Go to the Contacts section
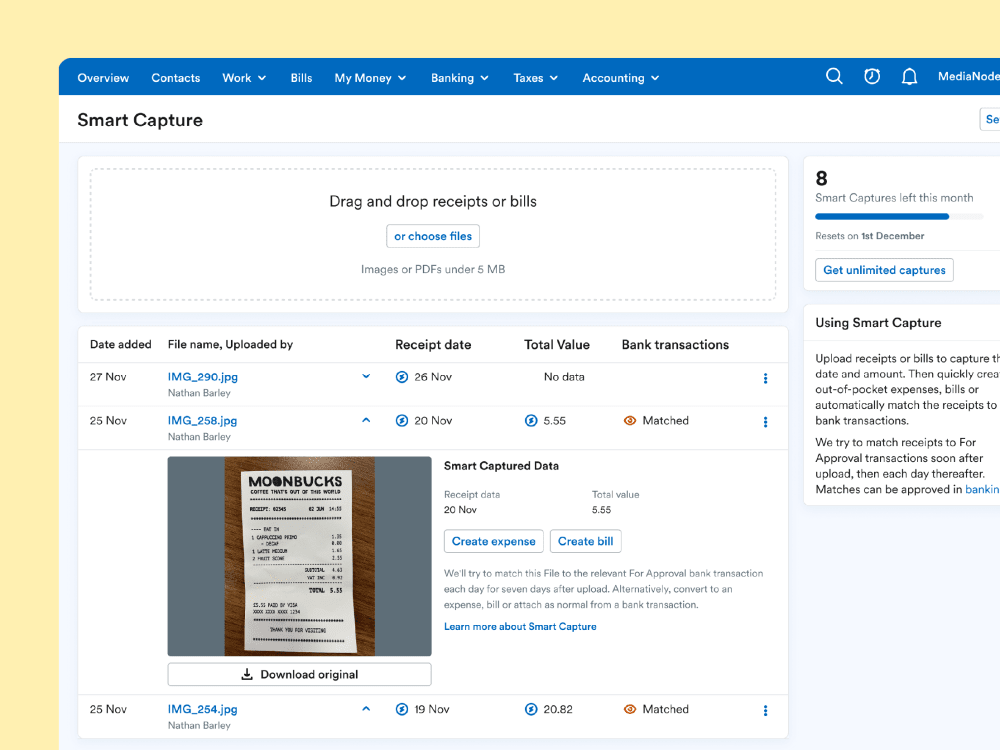1000x750 pixels. coord(176,77)
